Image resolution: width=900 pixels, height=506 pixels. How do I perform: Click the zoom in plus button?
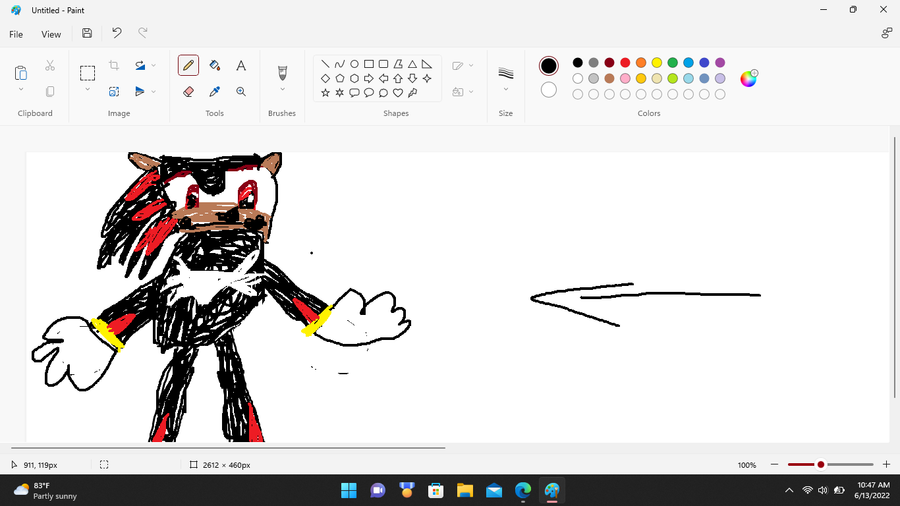pyautogui.click(x=886, y=465)
